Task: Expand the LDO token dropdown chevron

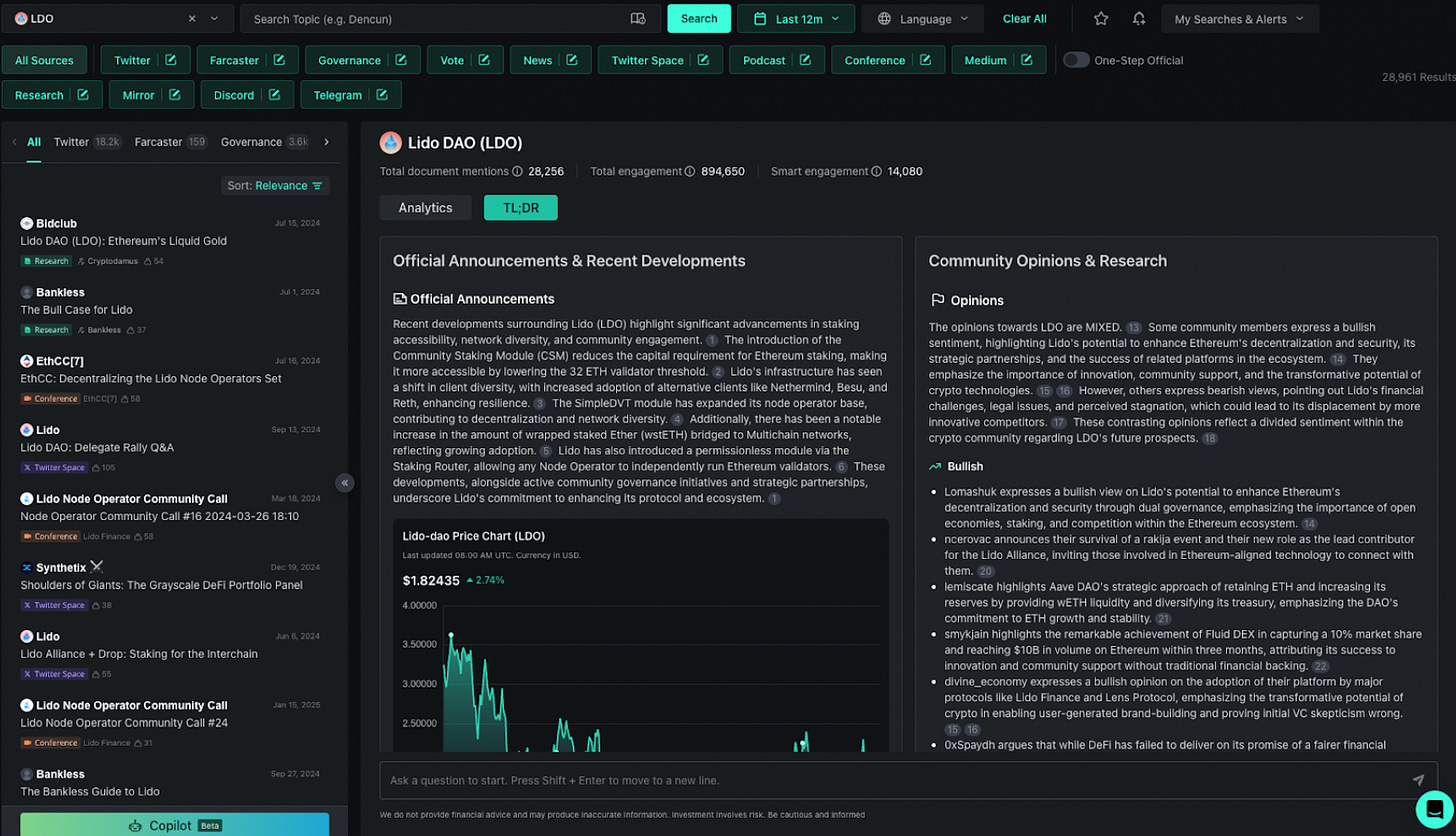Action: pyautogui.click(x=214, y=19)
